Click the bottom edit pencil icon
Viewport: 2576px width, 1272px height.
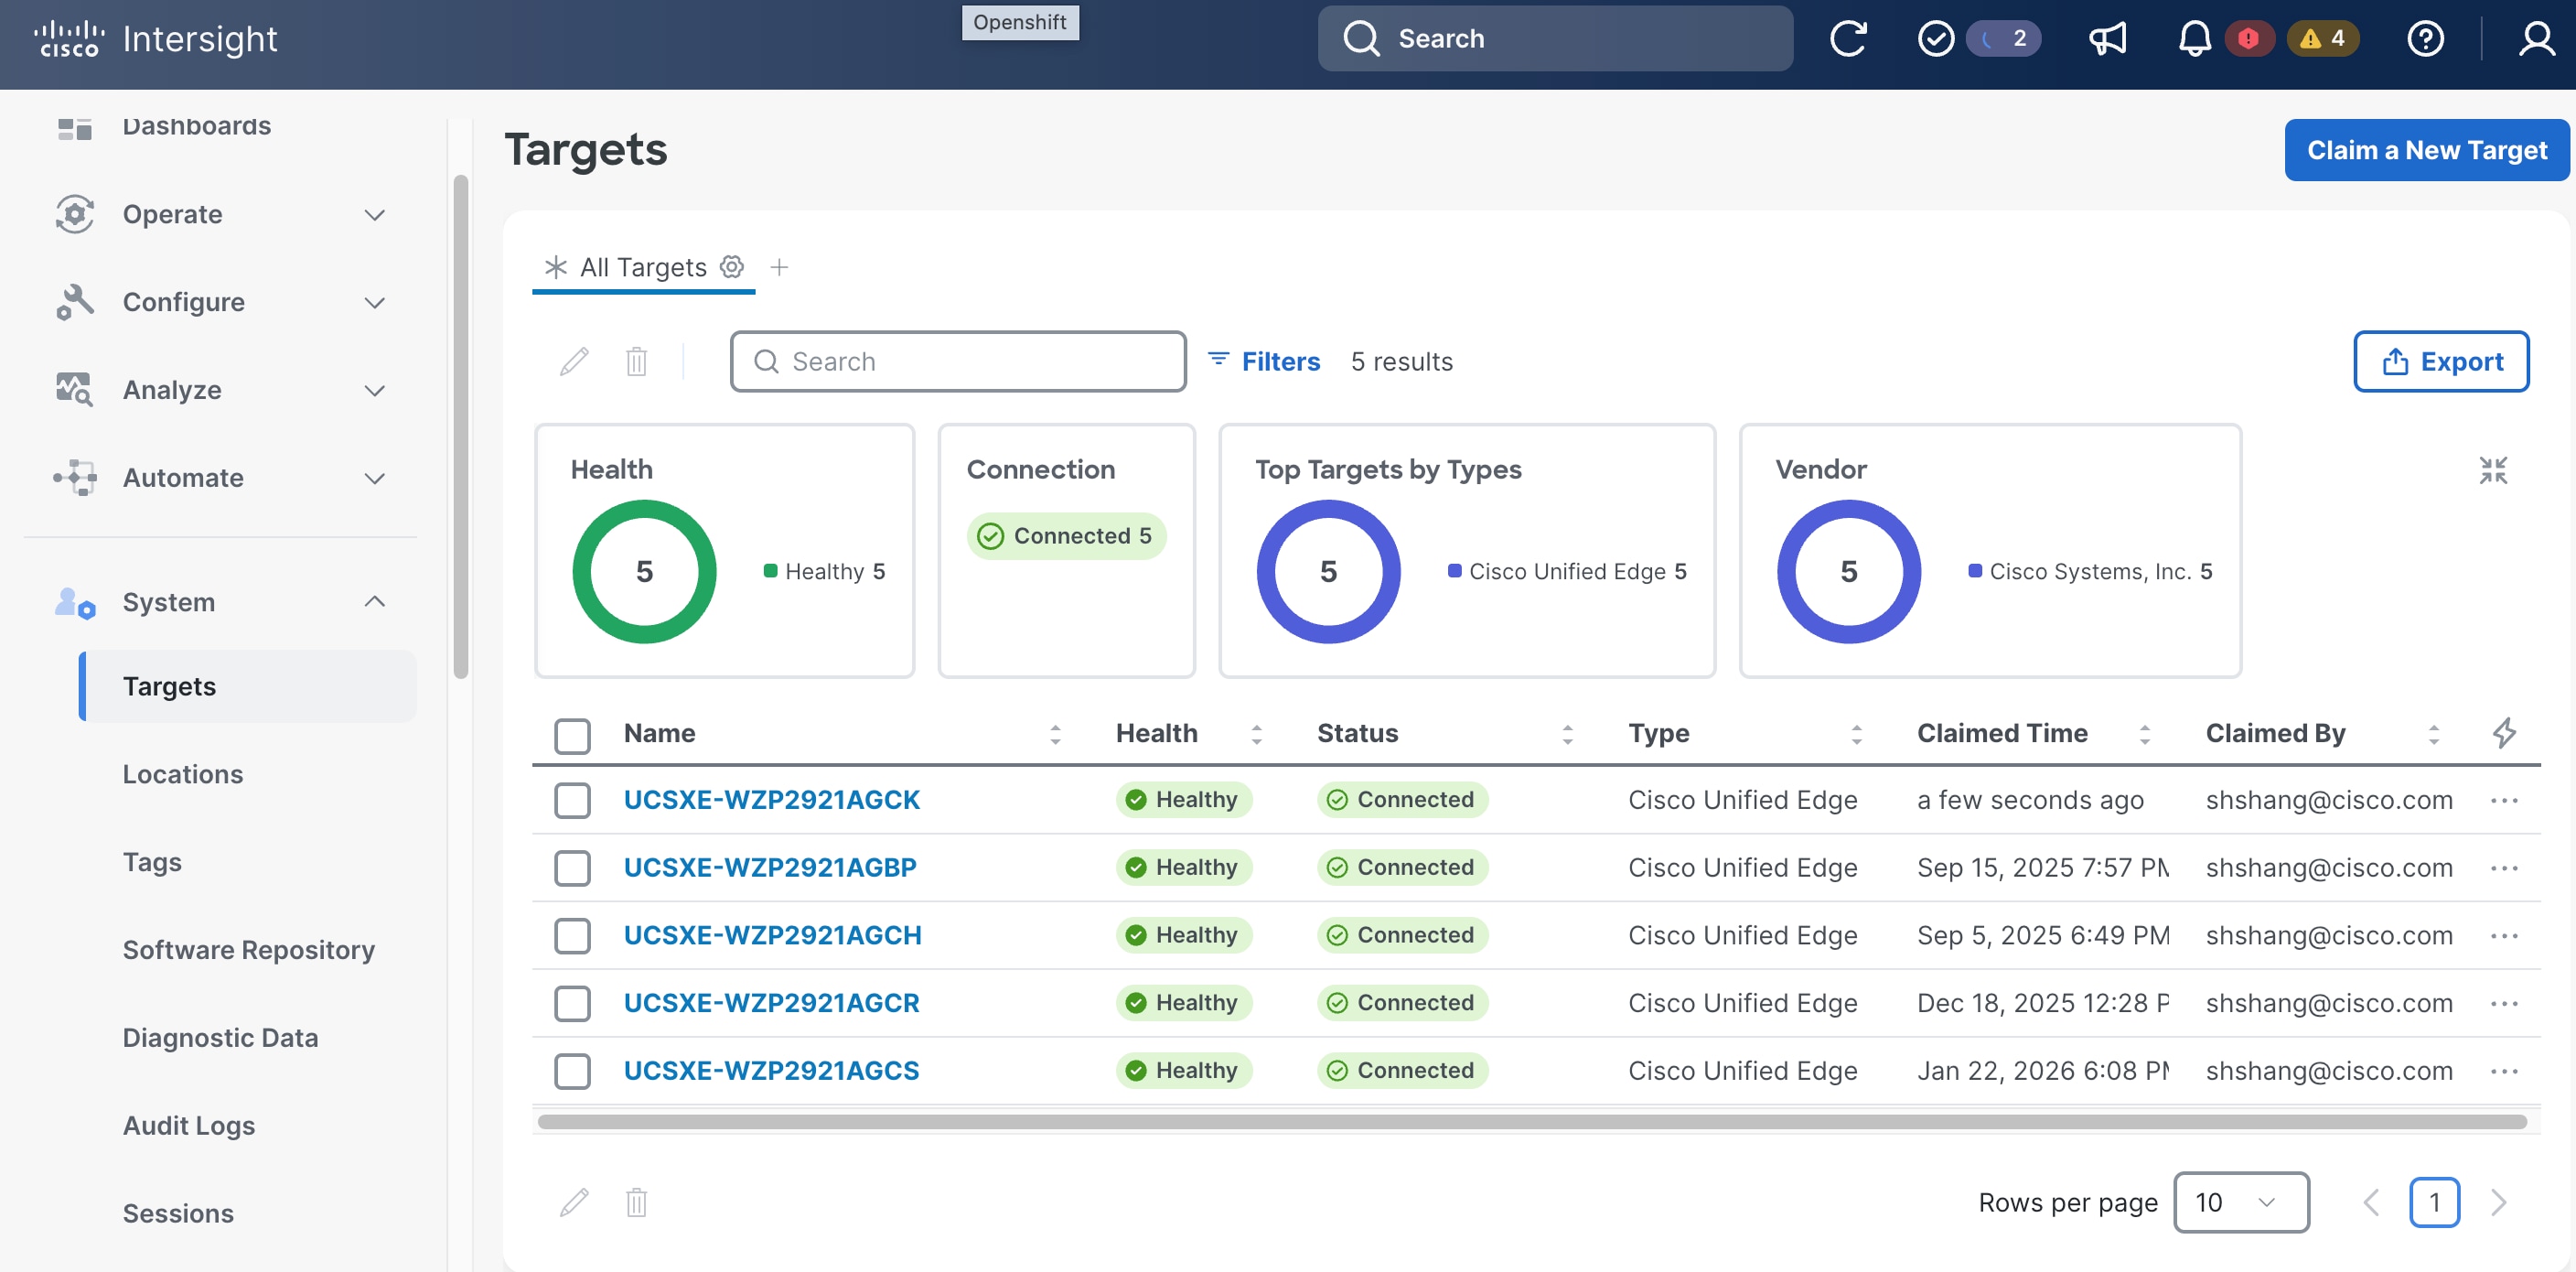574,1202
